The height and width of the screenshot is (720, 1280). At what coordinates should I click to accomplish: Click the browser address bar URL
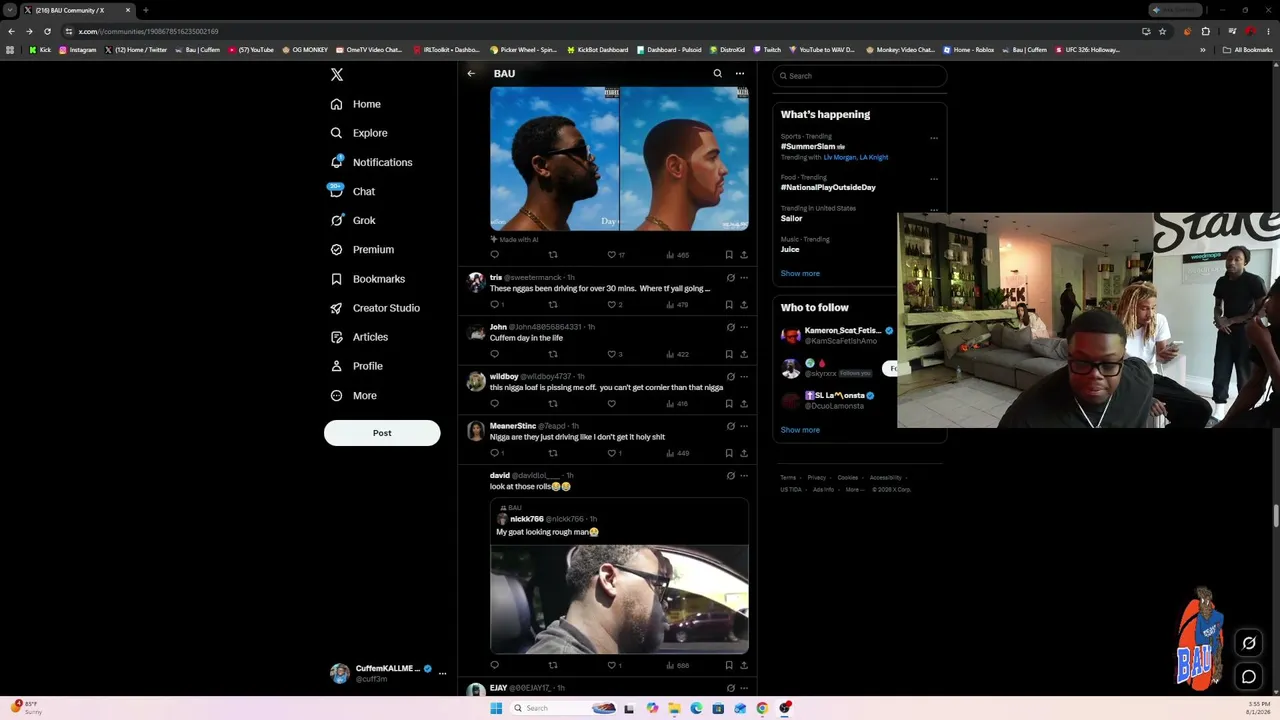point(148,31)
